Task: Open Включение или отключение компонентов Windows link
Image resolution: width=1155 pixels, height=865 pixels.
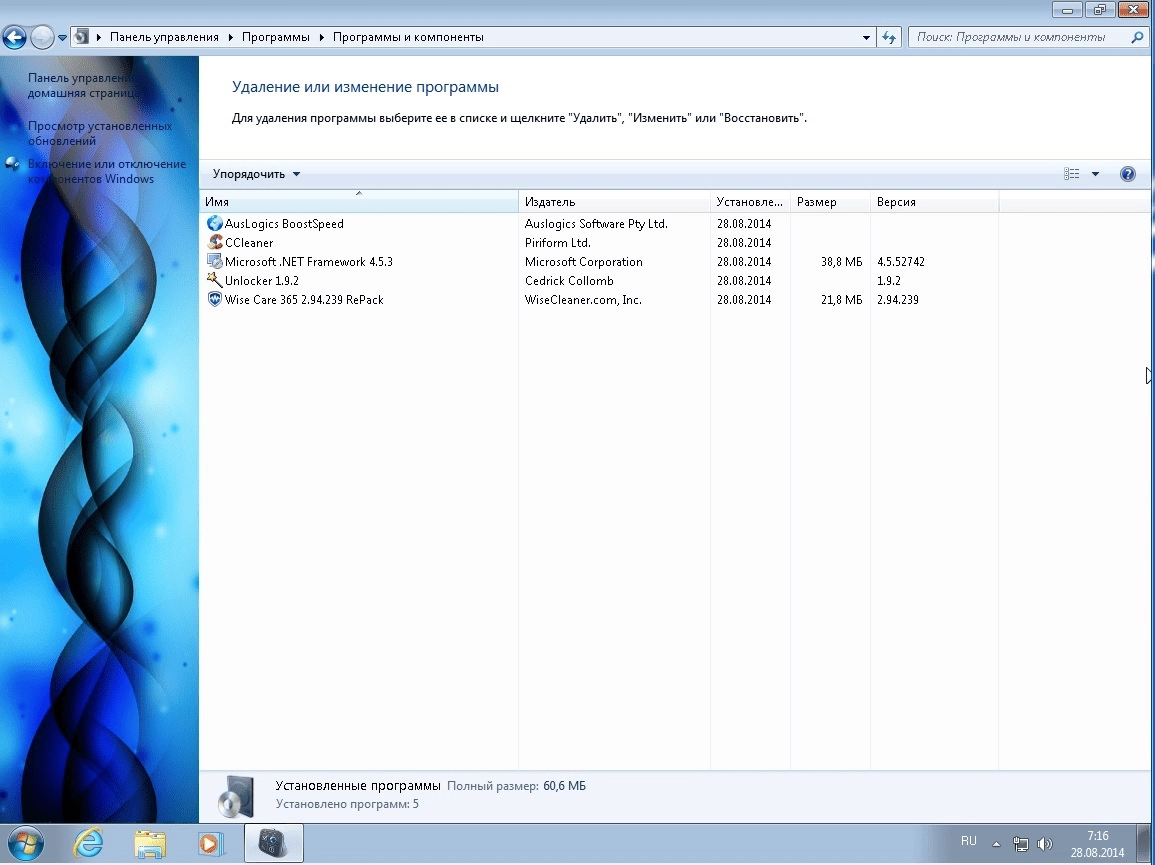Action: click(x=107, y=172)
